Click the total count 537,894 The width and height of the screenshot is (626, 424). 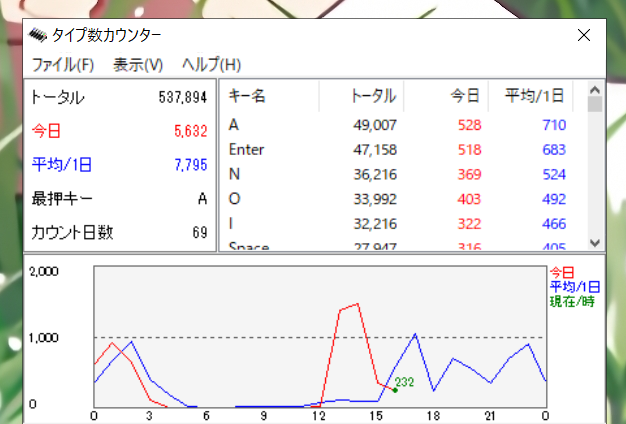coord(183,97)
